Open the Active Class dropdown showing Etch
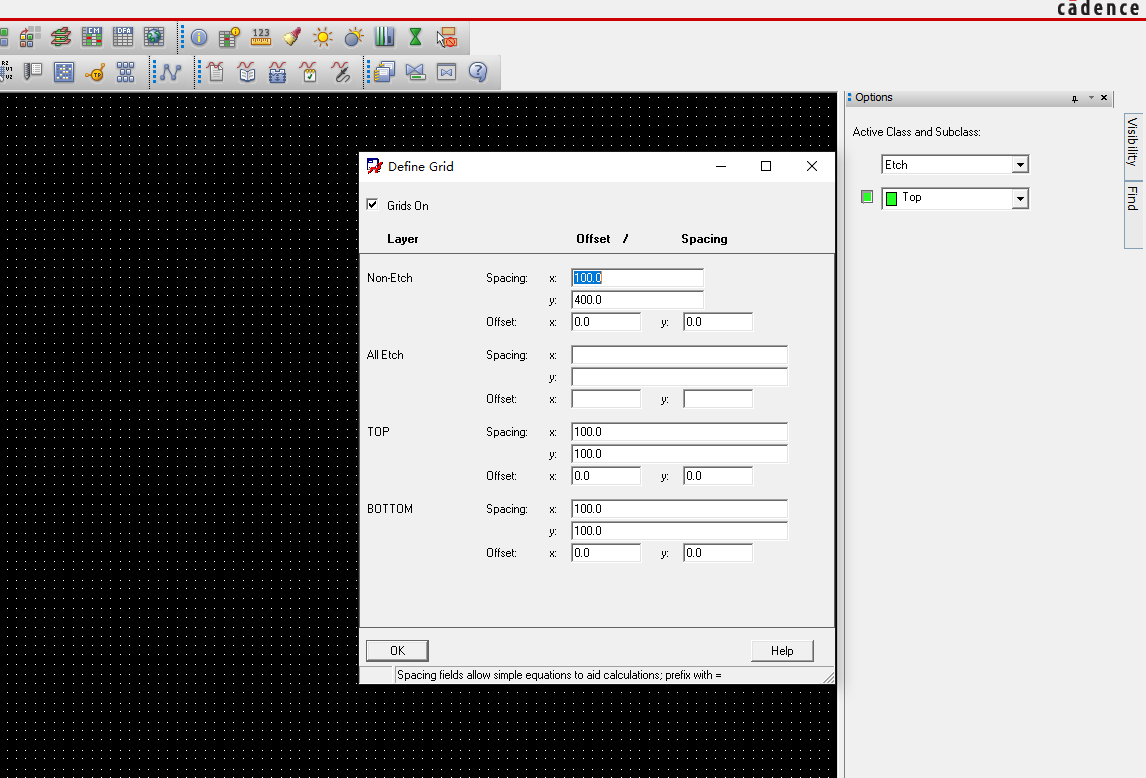The width and height of the screenshot is (1146, 778). (x=1021, y=164)
